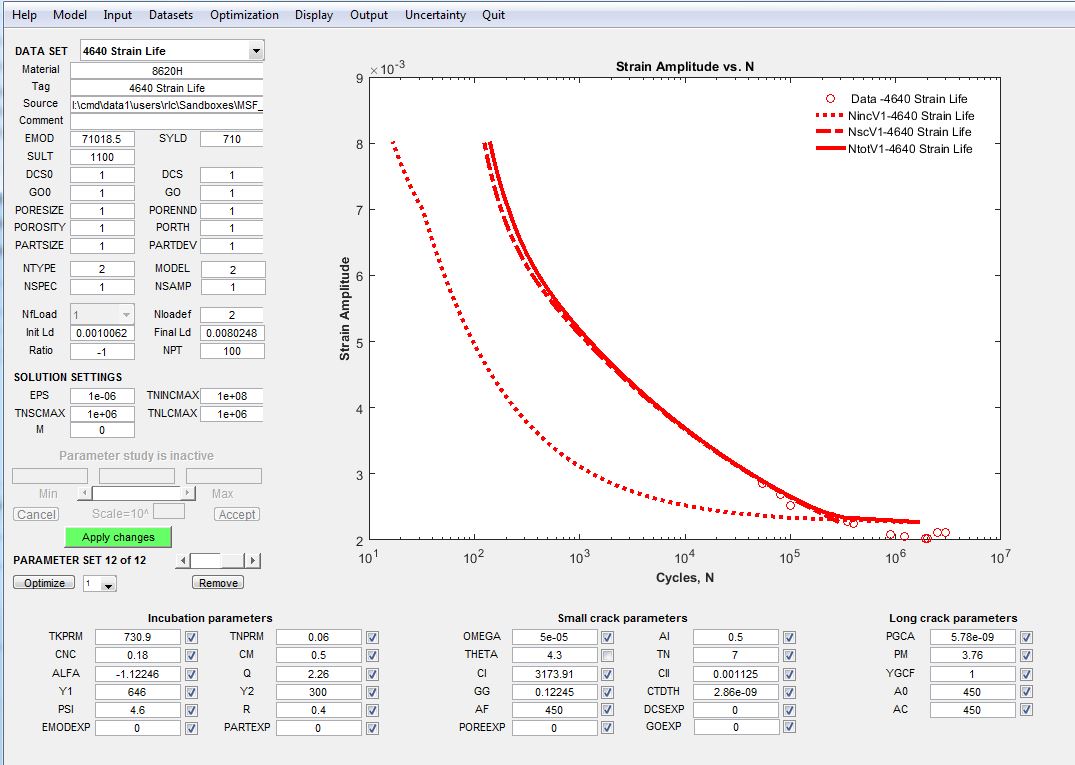Select the SULT value field
This screenshot has height=765, width=1075.
[x=102, y=157]
